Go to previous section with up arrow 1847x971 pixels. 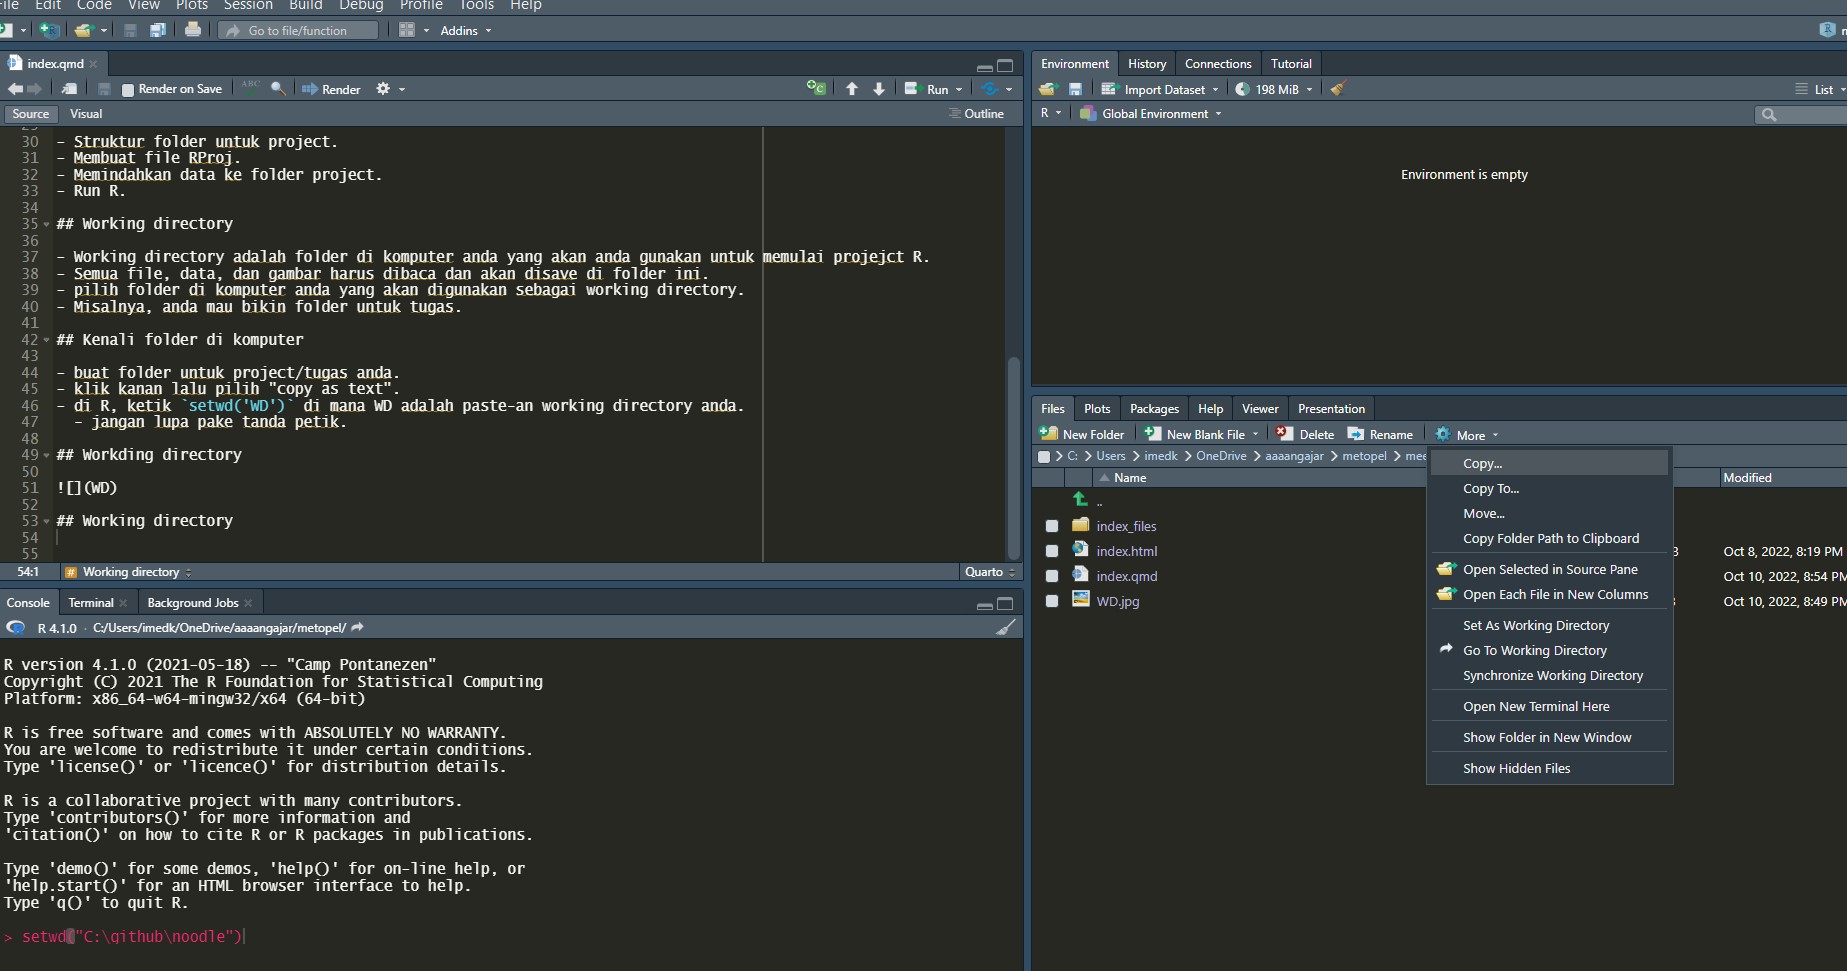coord(852,89)
